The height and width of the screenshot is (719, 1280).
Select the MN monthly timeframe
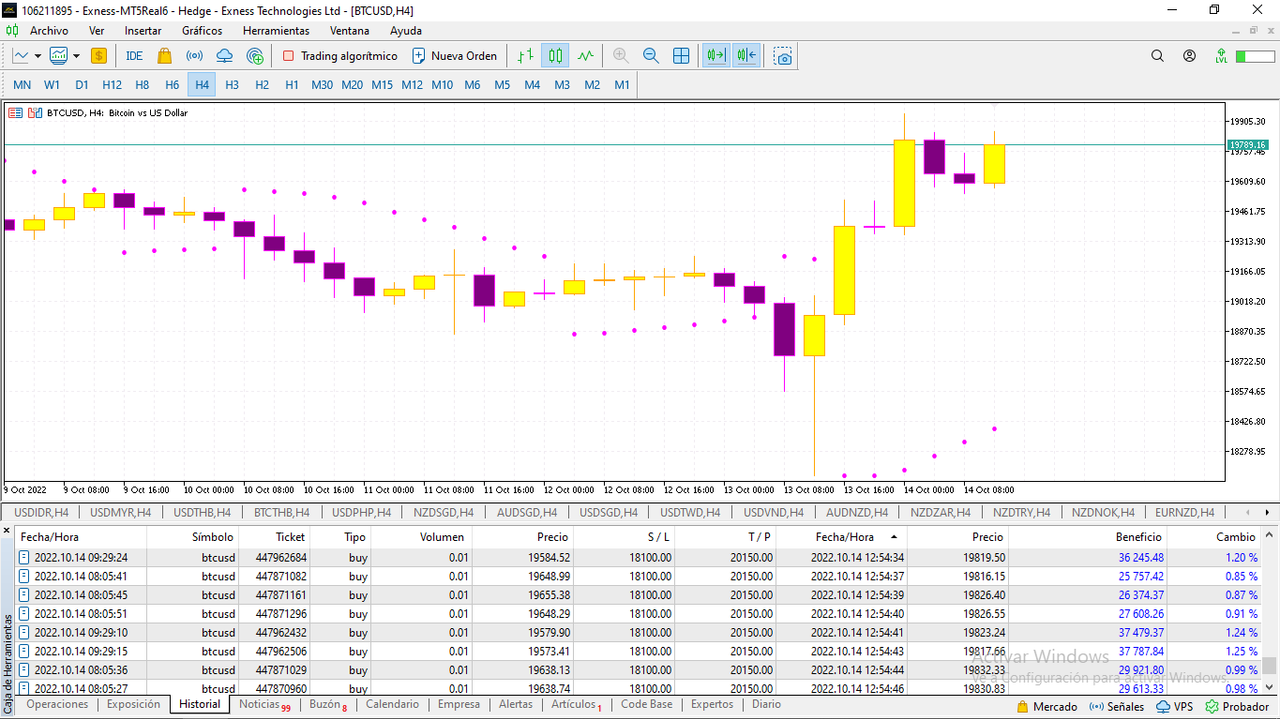click(x=22, y=85)
